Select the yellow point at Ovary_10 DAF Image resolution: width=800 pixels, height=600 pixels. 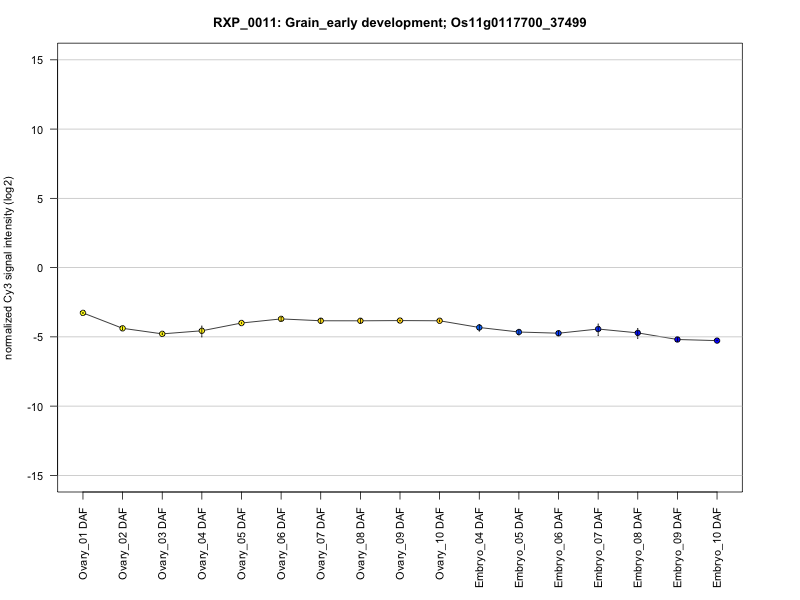coord(439,321)
